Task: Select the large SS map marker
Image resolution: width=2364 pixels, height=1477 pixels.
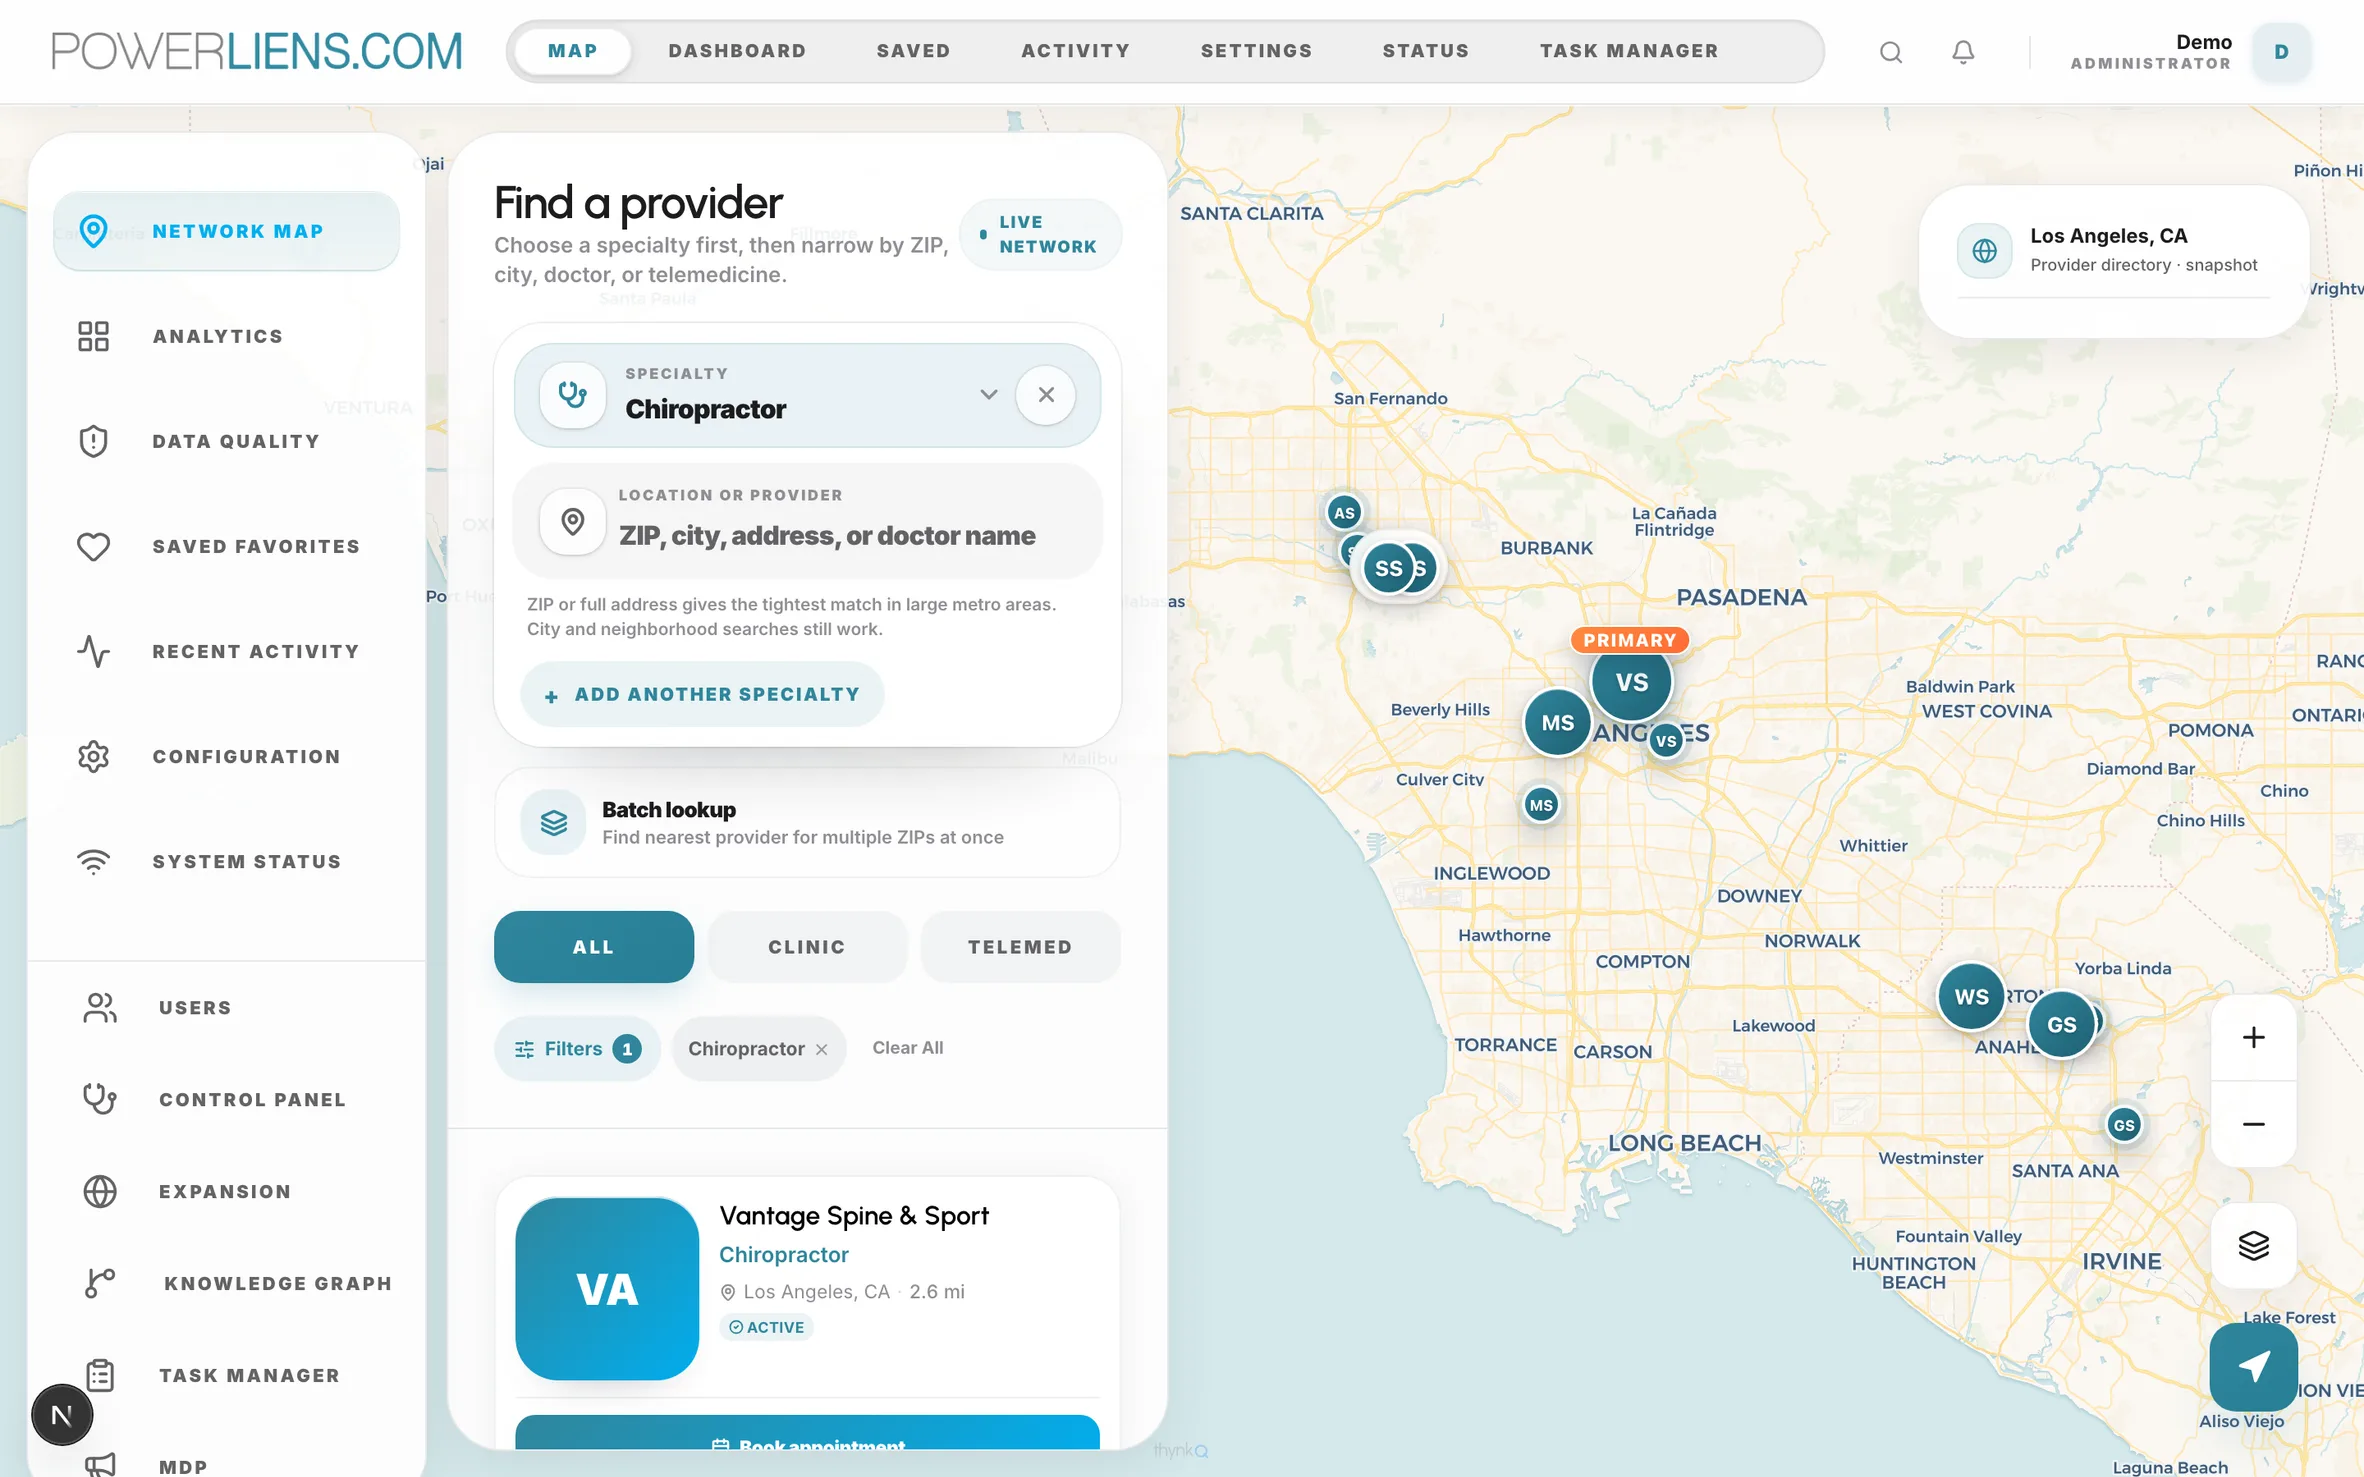Action: click(1389, 568)
